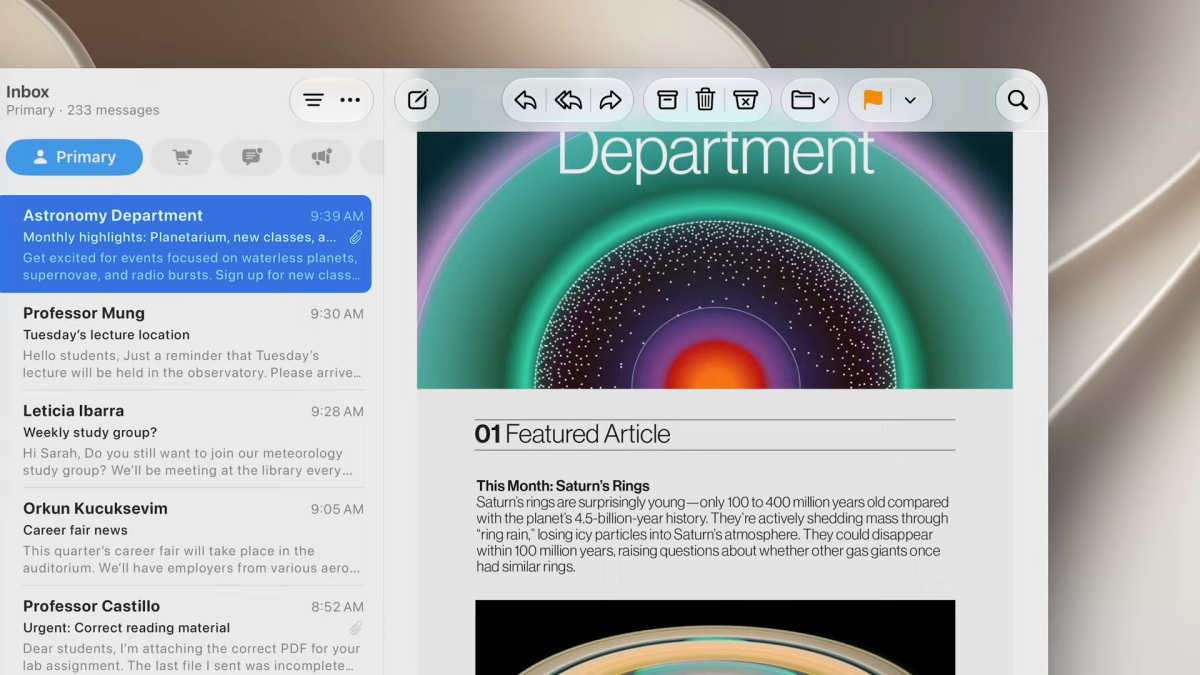Open the more options ellipsis menu
This screenshot has height=675, width=1200.
tap(350, 100)
